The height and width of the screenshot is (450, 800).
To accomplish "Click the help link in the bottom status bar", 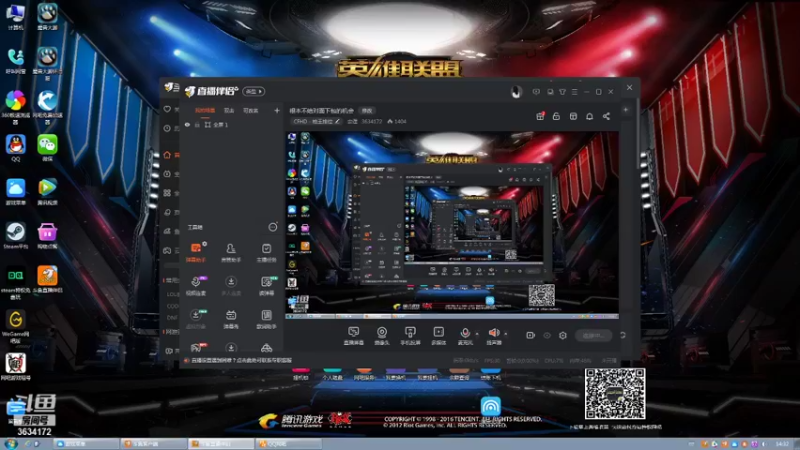I will pyautogui.click(x=241, y=360).
